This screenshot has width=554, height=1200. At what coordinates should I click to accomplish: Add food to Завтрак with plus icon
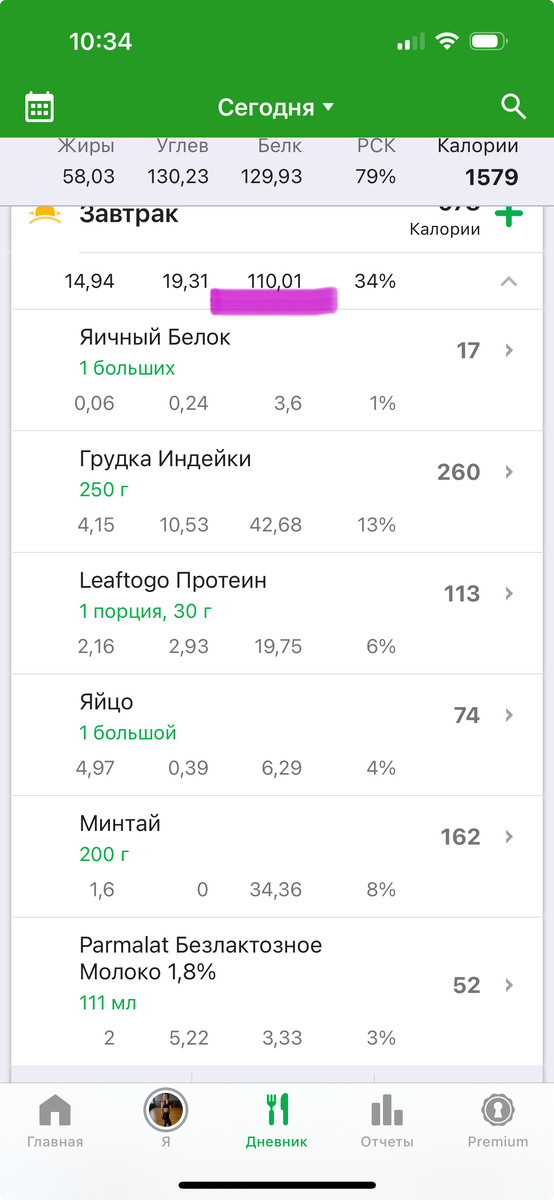click(509, 215)
